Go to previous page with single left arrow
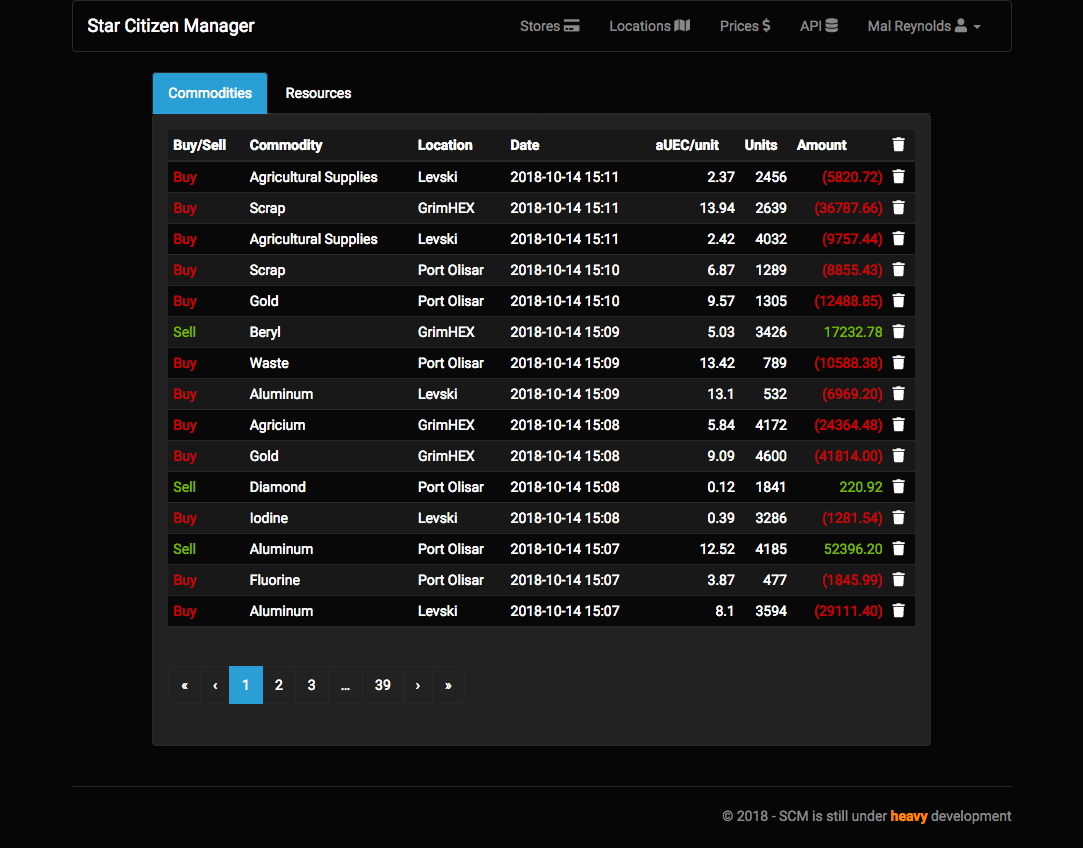 pyautogui.click(x=215, y=685)
